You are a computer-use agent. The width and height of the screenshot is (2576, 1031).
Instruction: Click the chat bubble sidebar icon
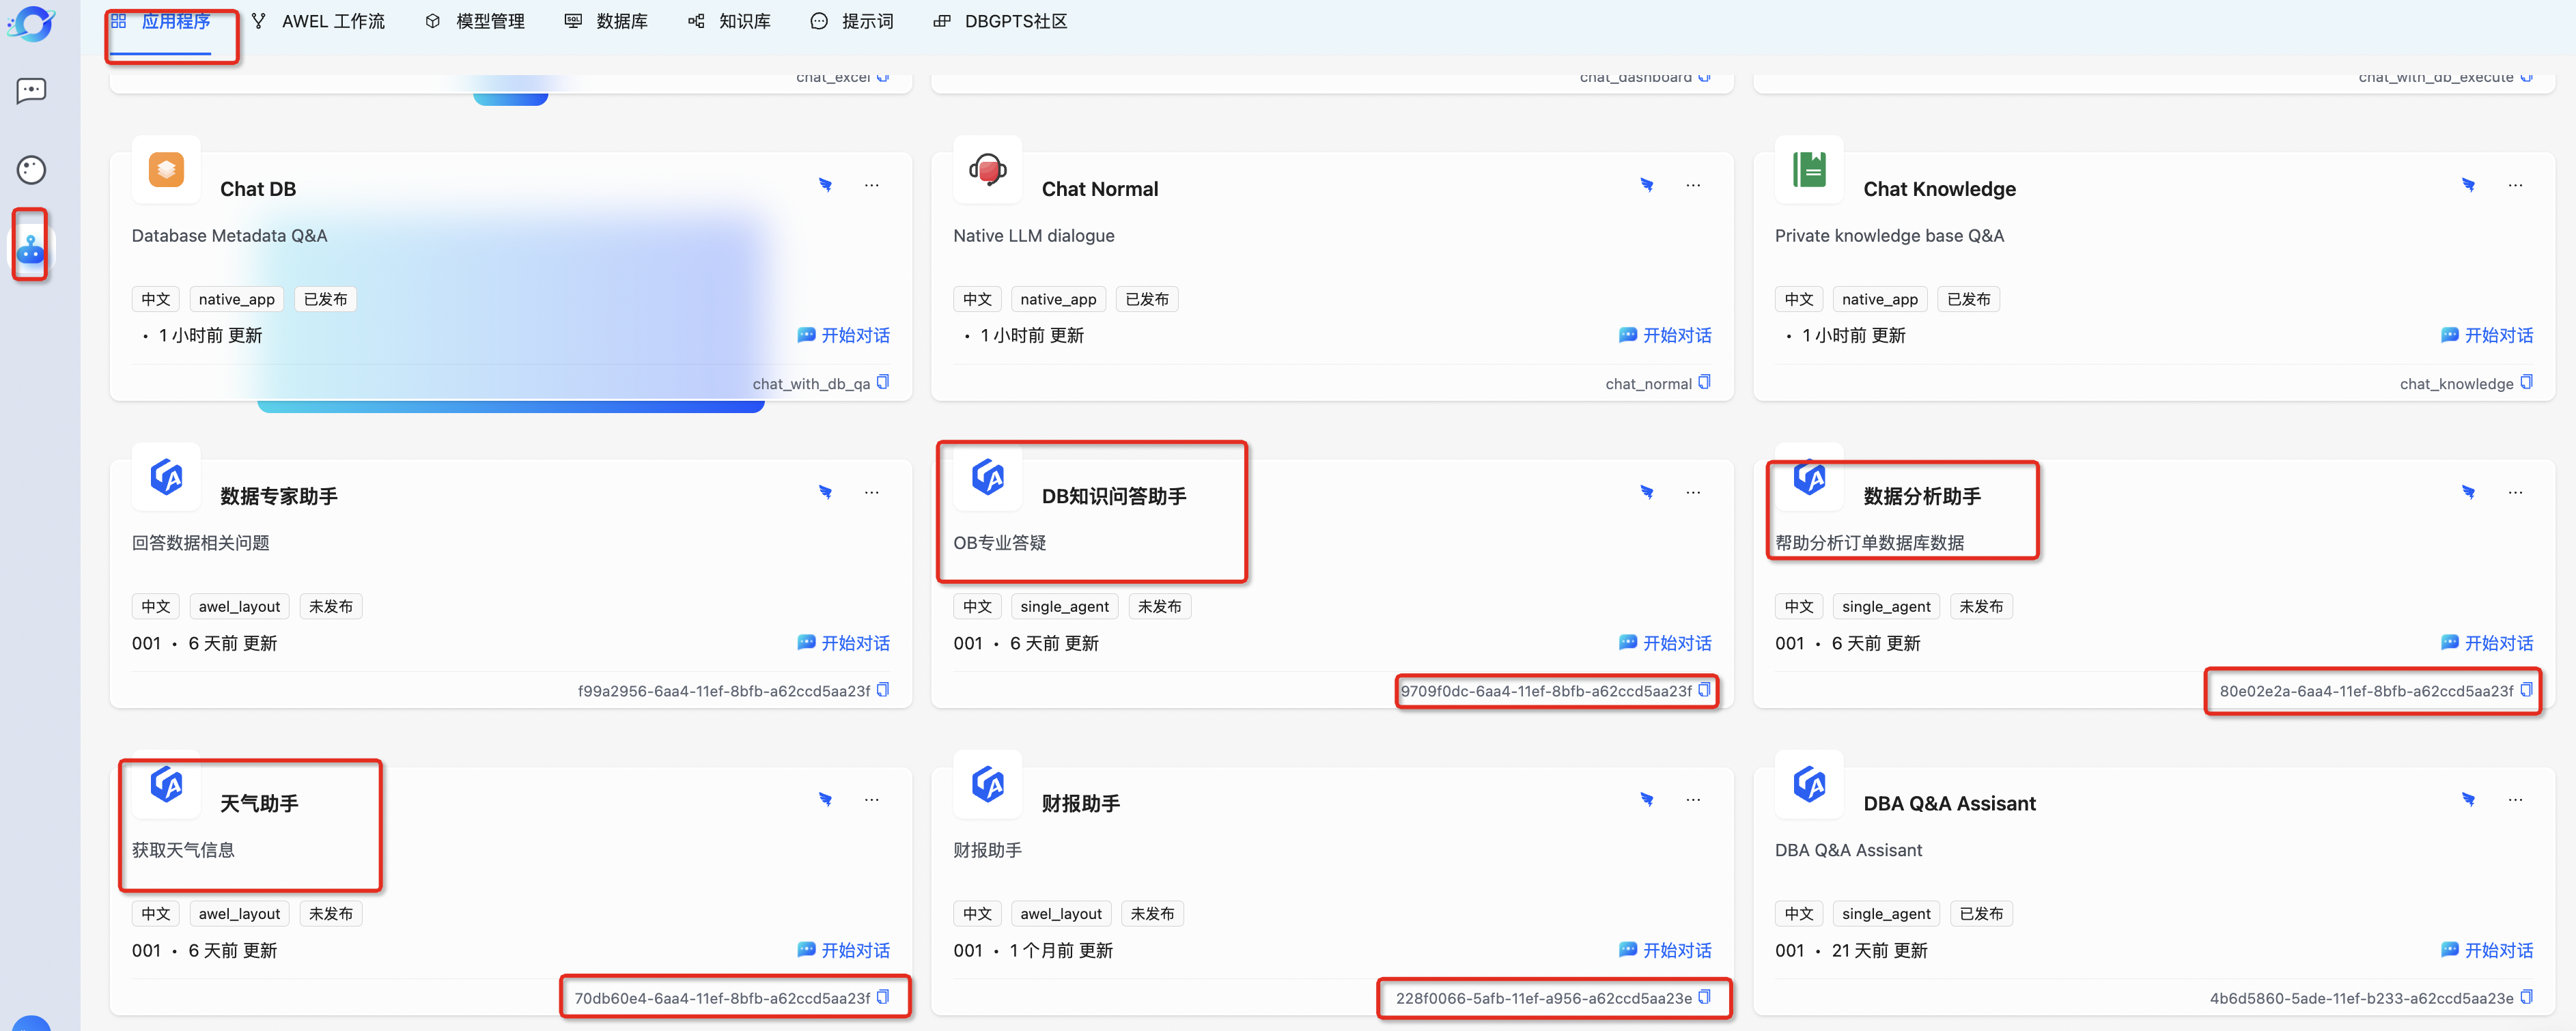[x=31, y=91]
